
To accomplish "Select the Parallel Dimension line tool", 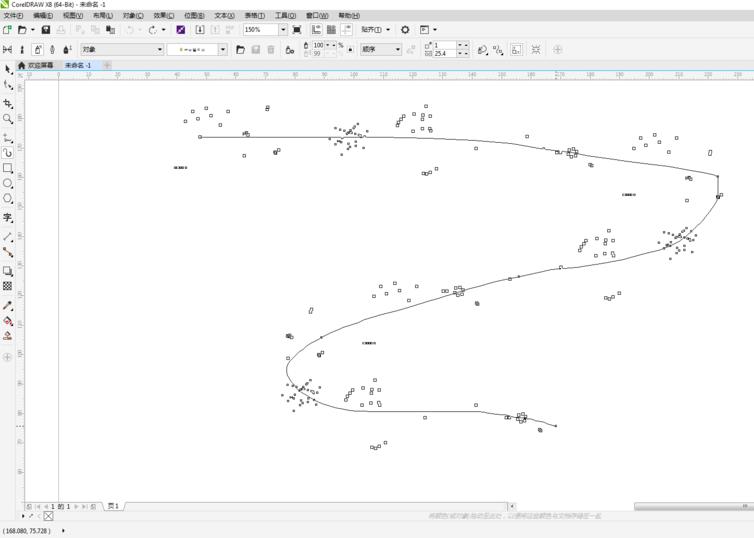I will click(x=8, y=237).
